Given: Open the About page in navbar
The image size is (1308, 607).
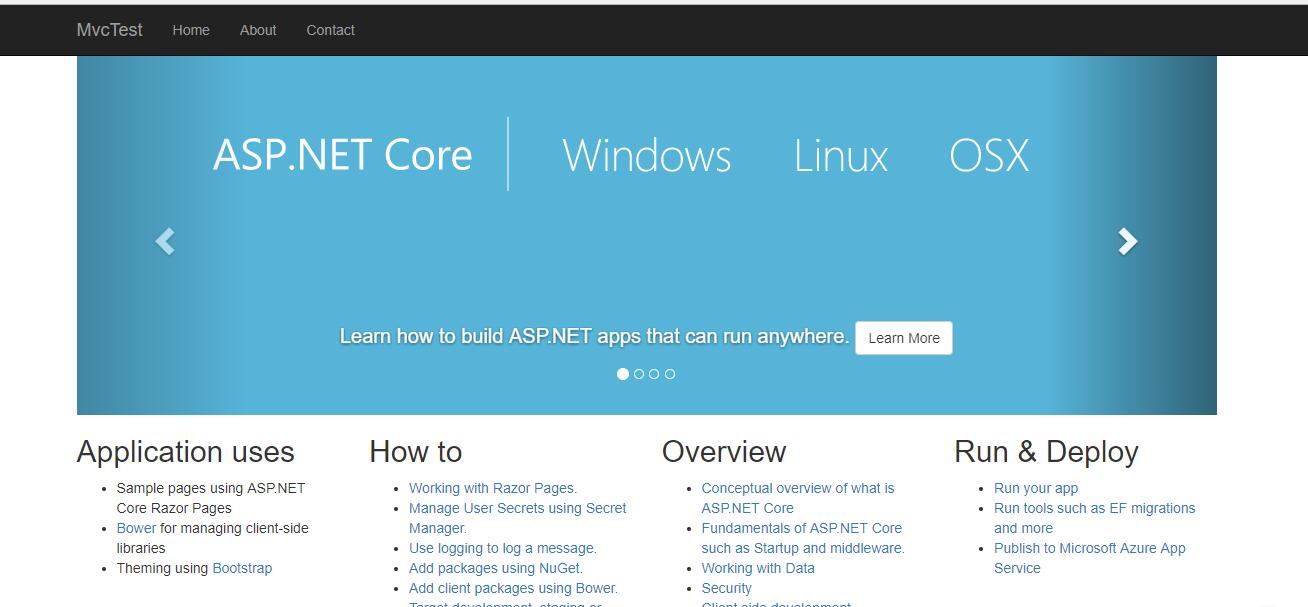Looking at the screenshot, I should (x=258, y=30).
